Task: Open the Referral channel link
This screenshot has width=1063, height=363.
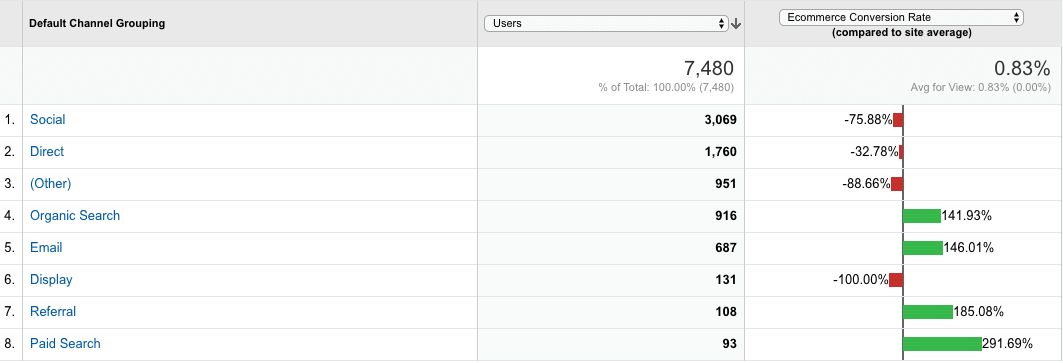Action: [53, 311]
